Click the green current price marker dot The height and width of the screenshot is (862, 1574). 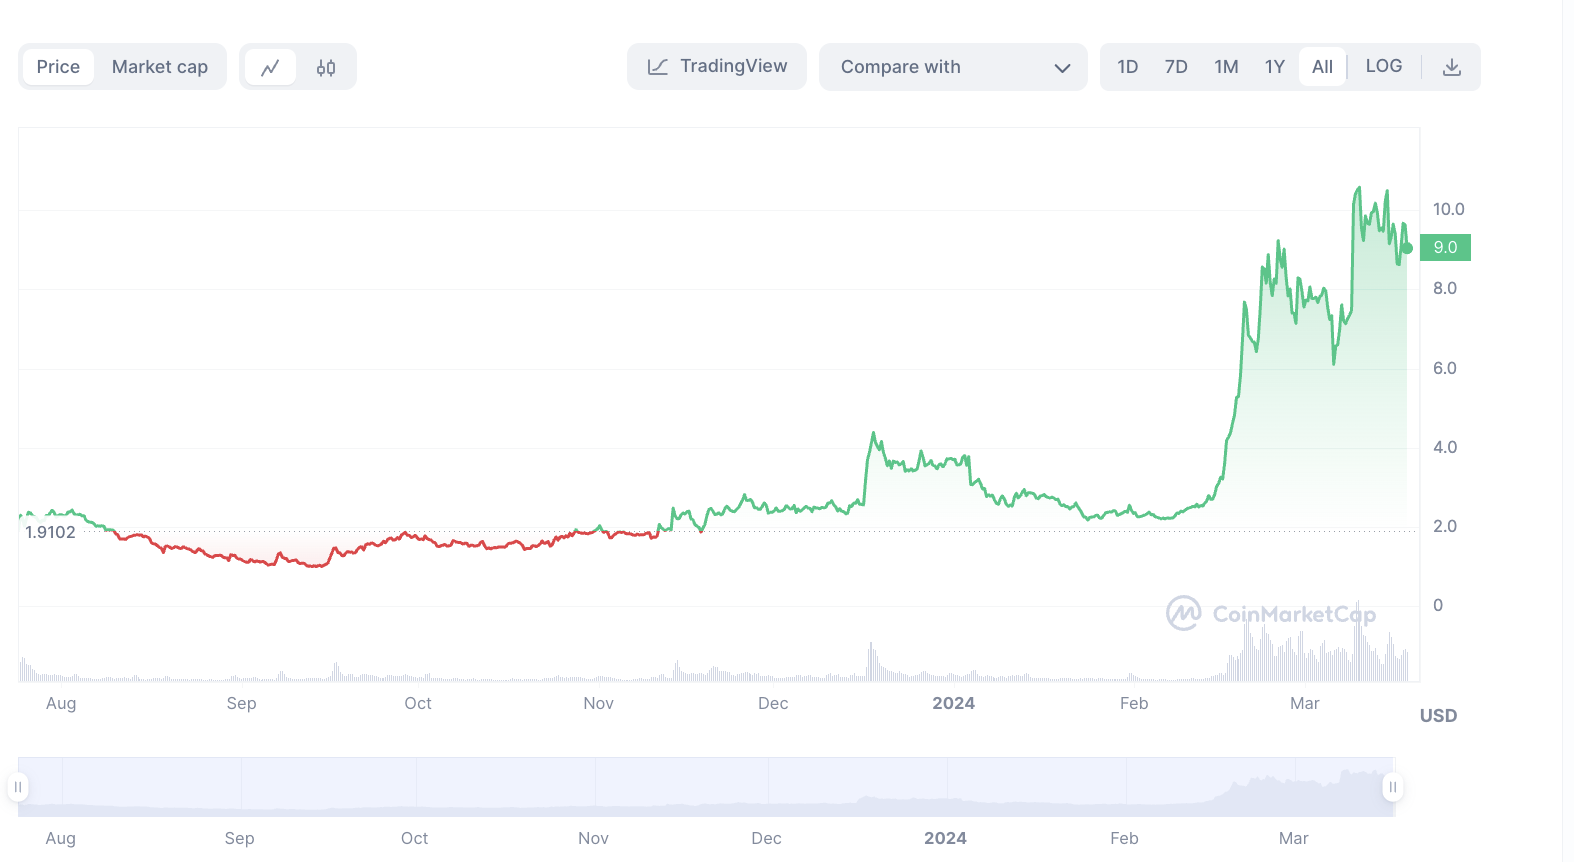click(1407, 248)
